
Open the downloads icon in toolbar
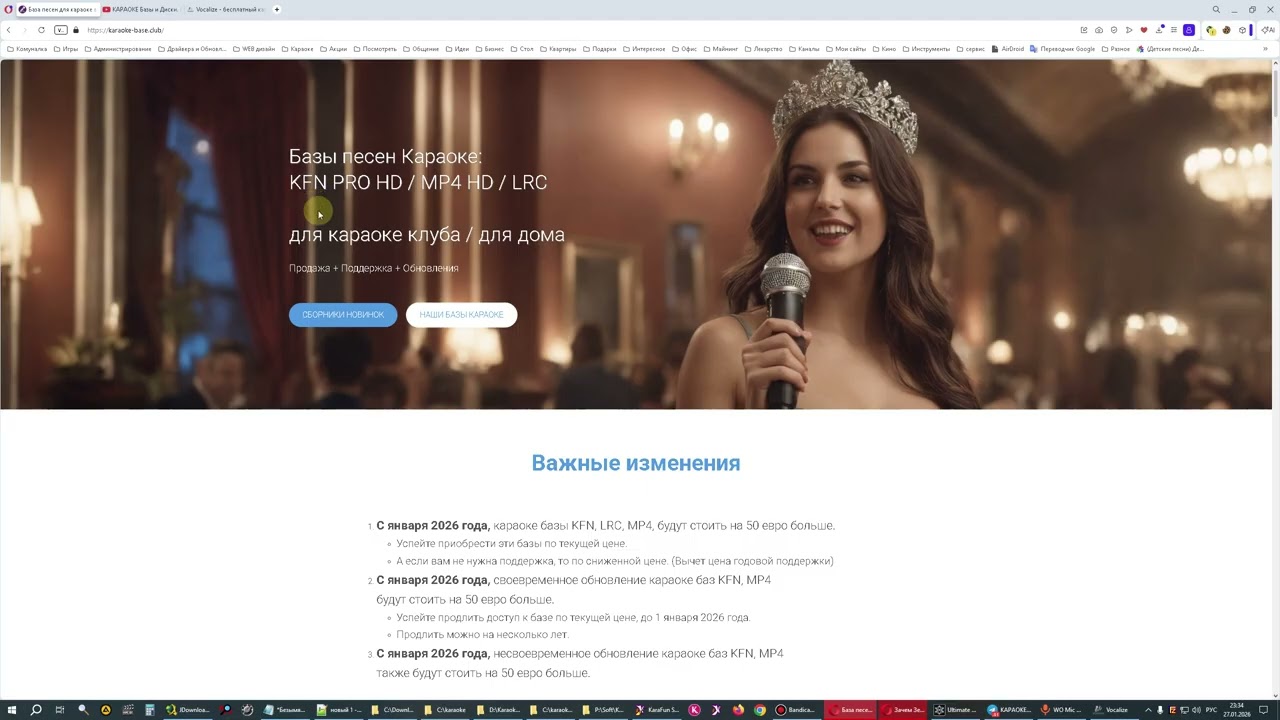(1159, 30)
